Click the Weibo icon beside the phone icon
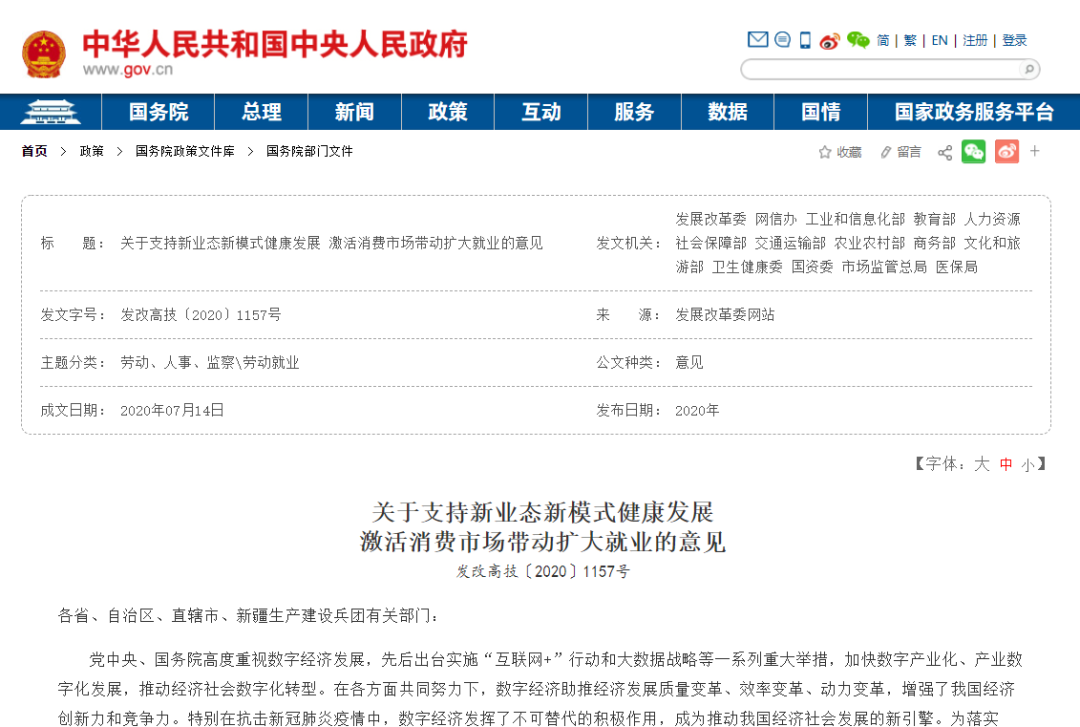Image resolution: width=1080 pixels, height=727 pixels. point(830,41)
